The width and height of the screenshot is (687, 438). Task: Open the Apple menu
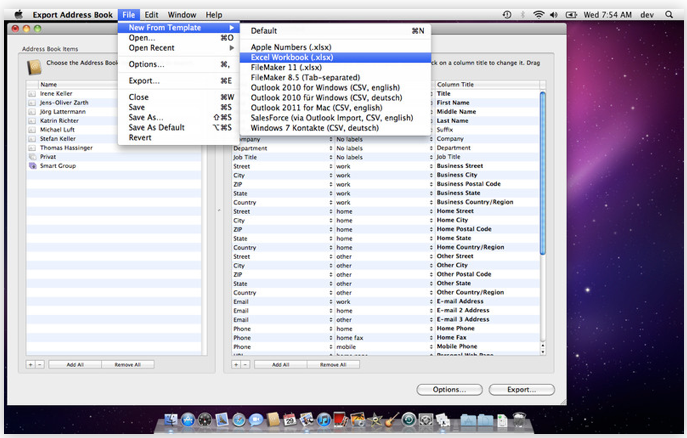click(19, 14)
